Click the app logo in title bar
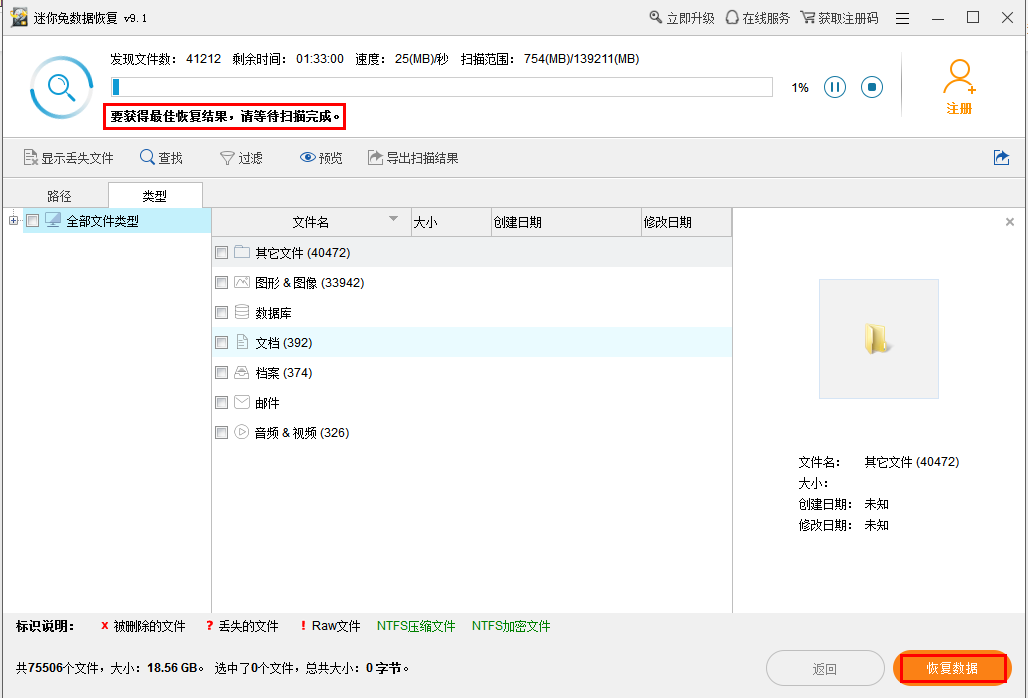Image resolution: width=1028 pixels, height=698 pixels. [19, 18]
